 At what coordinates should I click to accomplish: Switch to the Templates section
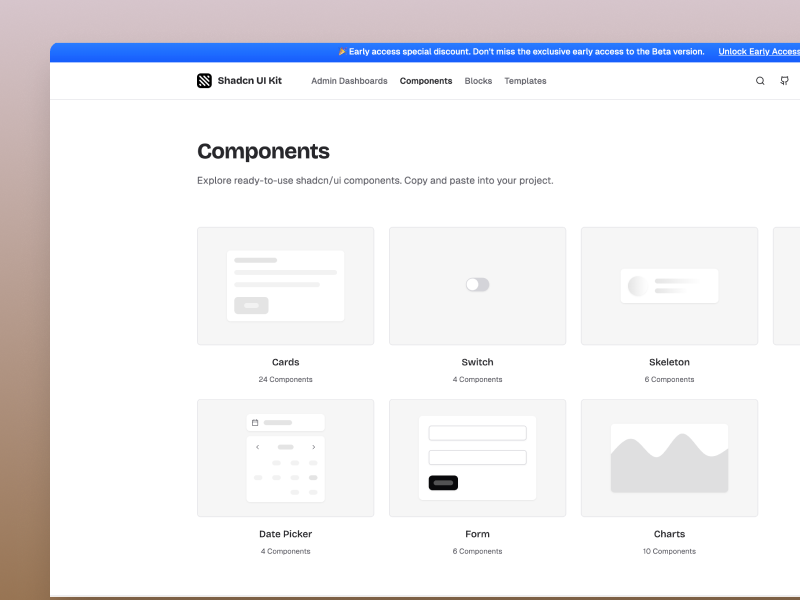click(x=525, y=81)
